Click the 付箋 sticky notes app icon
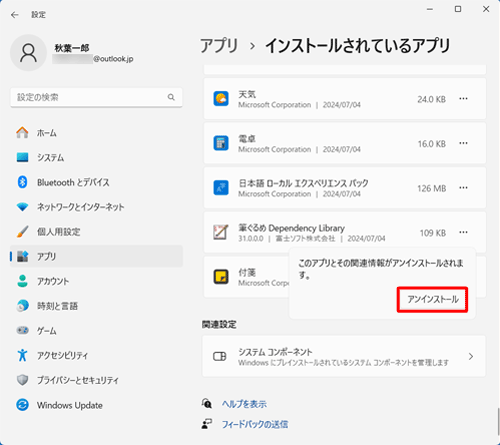The image size is (500, 445). [x=221, y=277]
